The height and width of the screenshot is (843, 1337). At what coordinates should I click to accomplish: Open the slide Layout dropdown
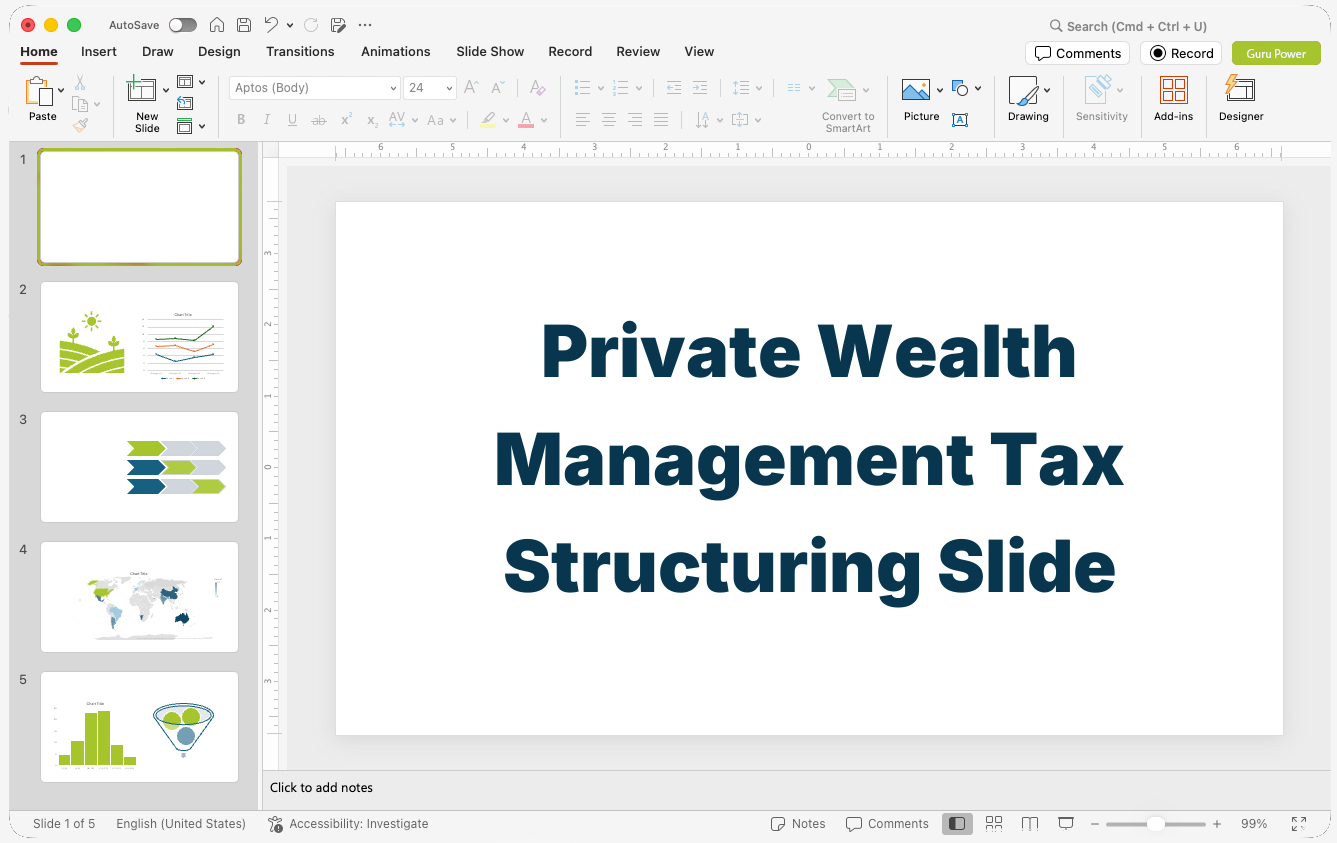tap(191, 82)
